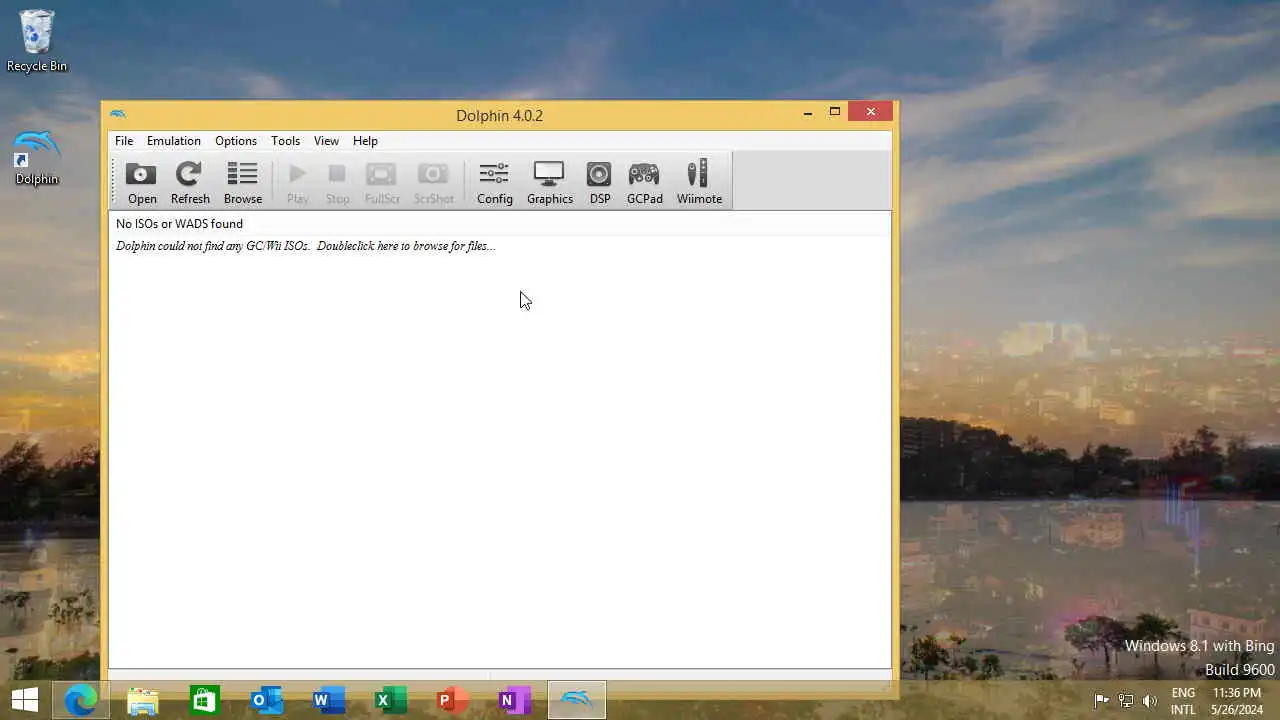Open the Store app in taskbar
Viewport: 1280px width, 720px height.
(204, 700)
